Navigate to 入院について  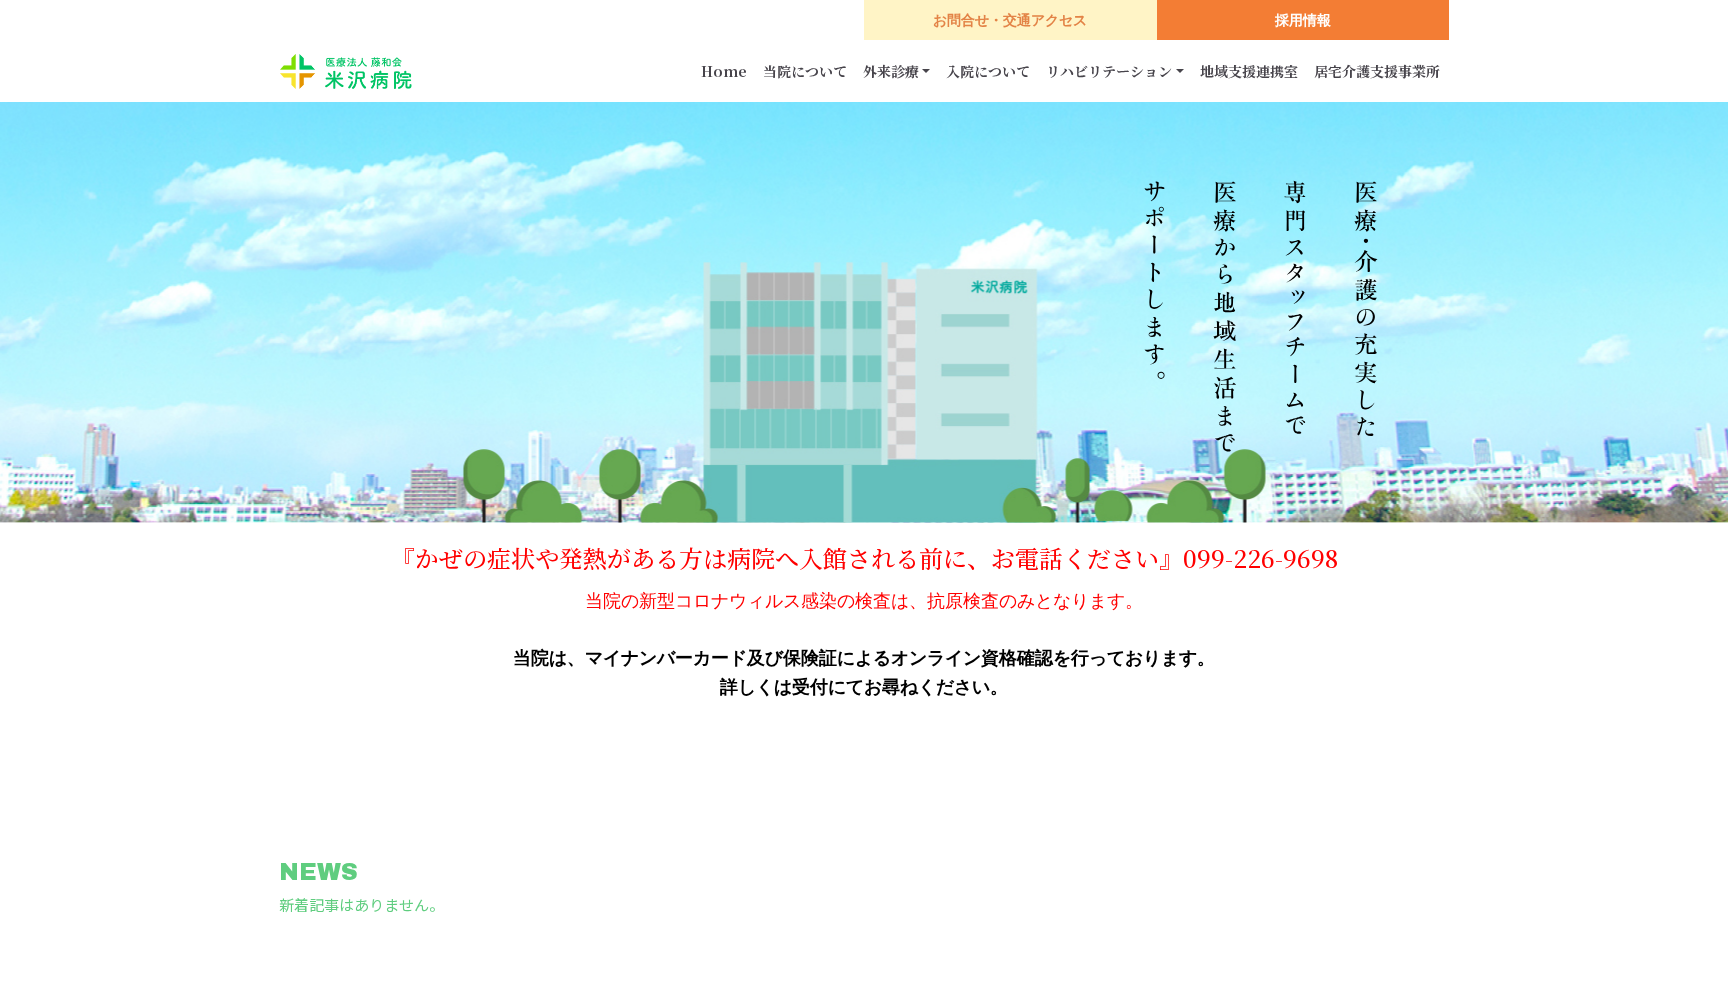click(988, 71)
